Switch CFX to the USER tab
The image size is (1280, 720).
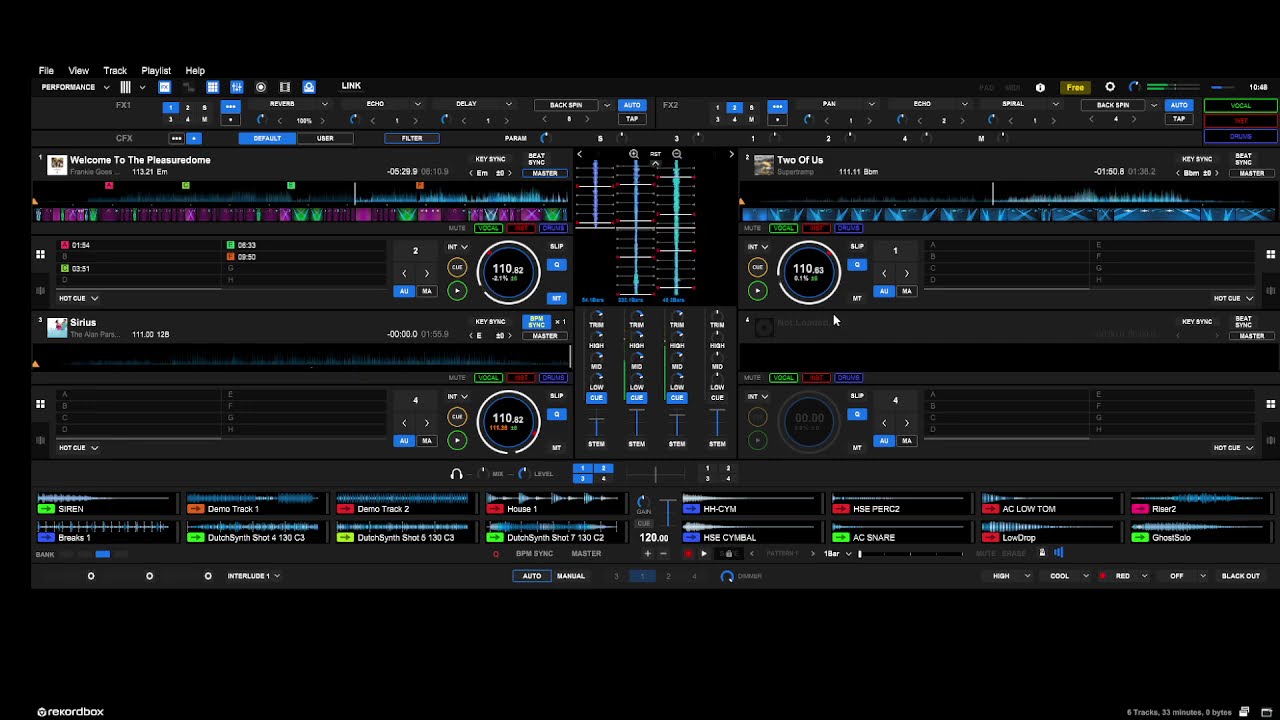click(x=325, y=138)
